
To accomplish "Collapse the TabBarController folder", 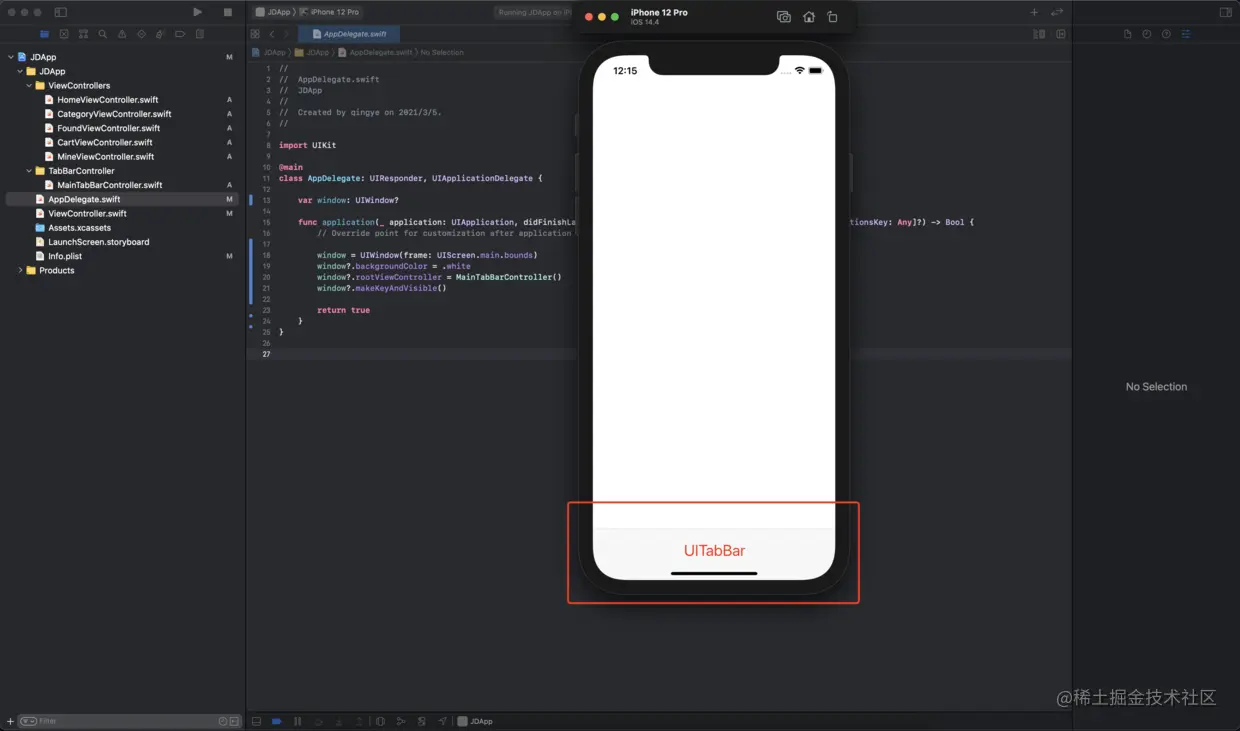I will pos(29,171).
